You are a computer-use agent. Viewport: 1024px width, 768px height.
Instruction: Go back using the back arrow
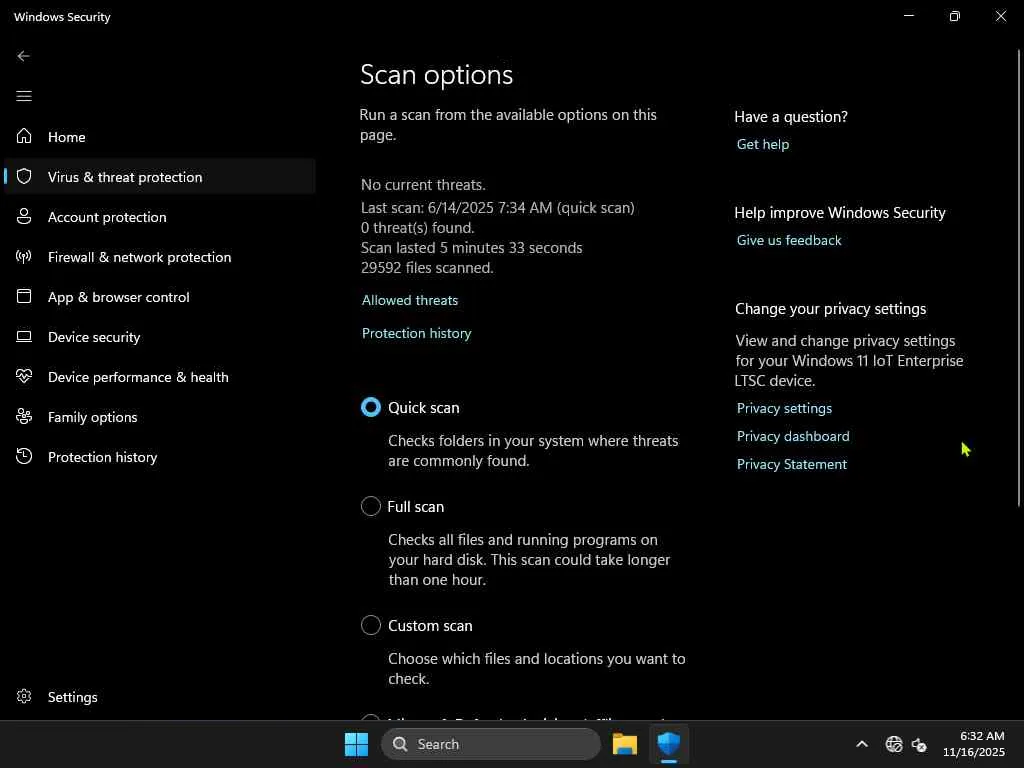click(x=24, y=56)
